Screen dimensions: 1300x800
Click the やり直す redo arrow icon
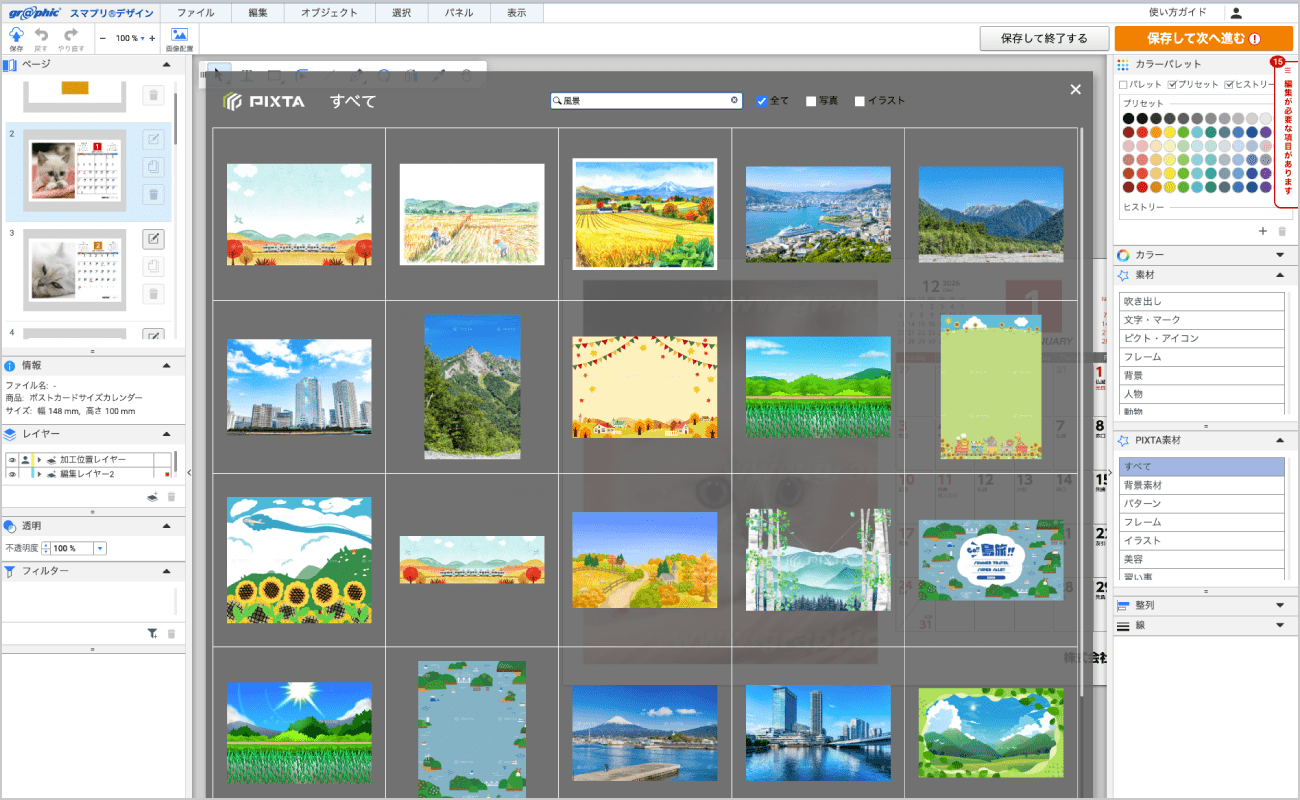[71, 34]
